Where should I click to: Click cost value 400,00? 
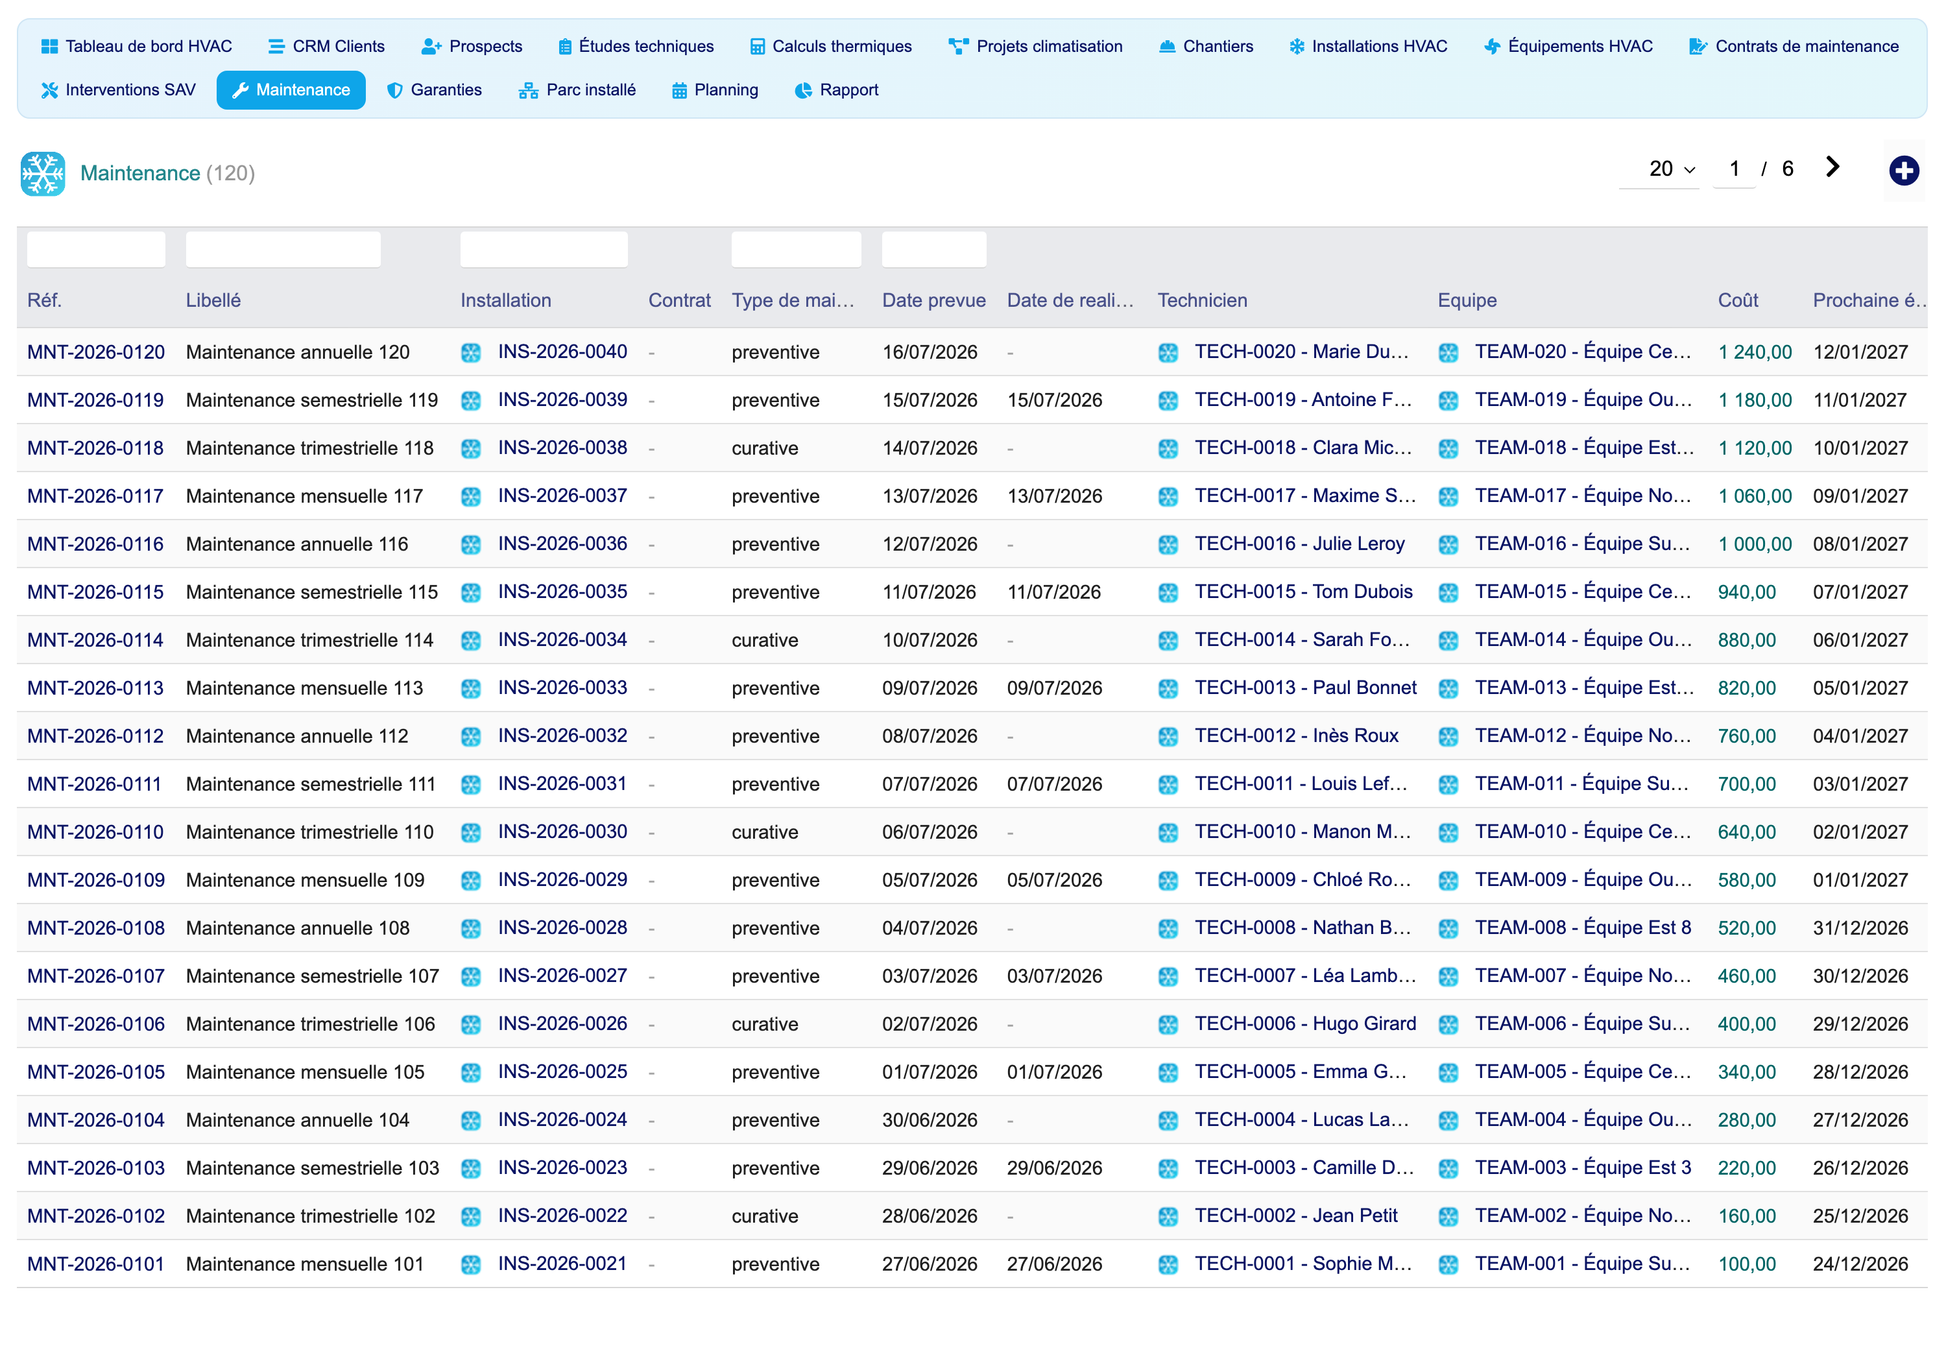tap(1747, 1024)
